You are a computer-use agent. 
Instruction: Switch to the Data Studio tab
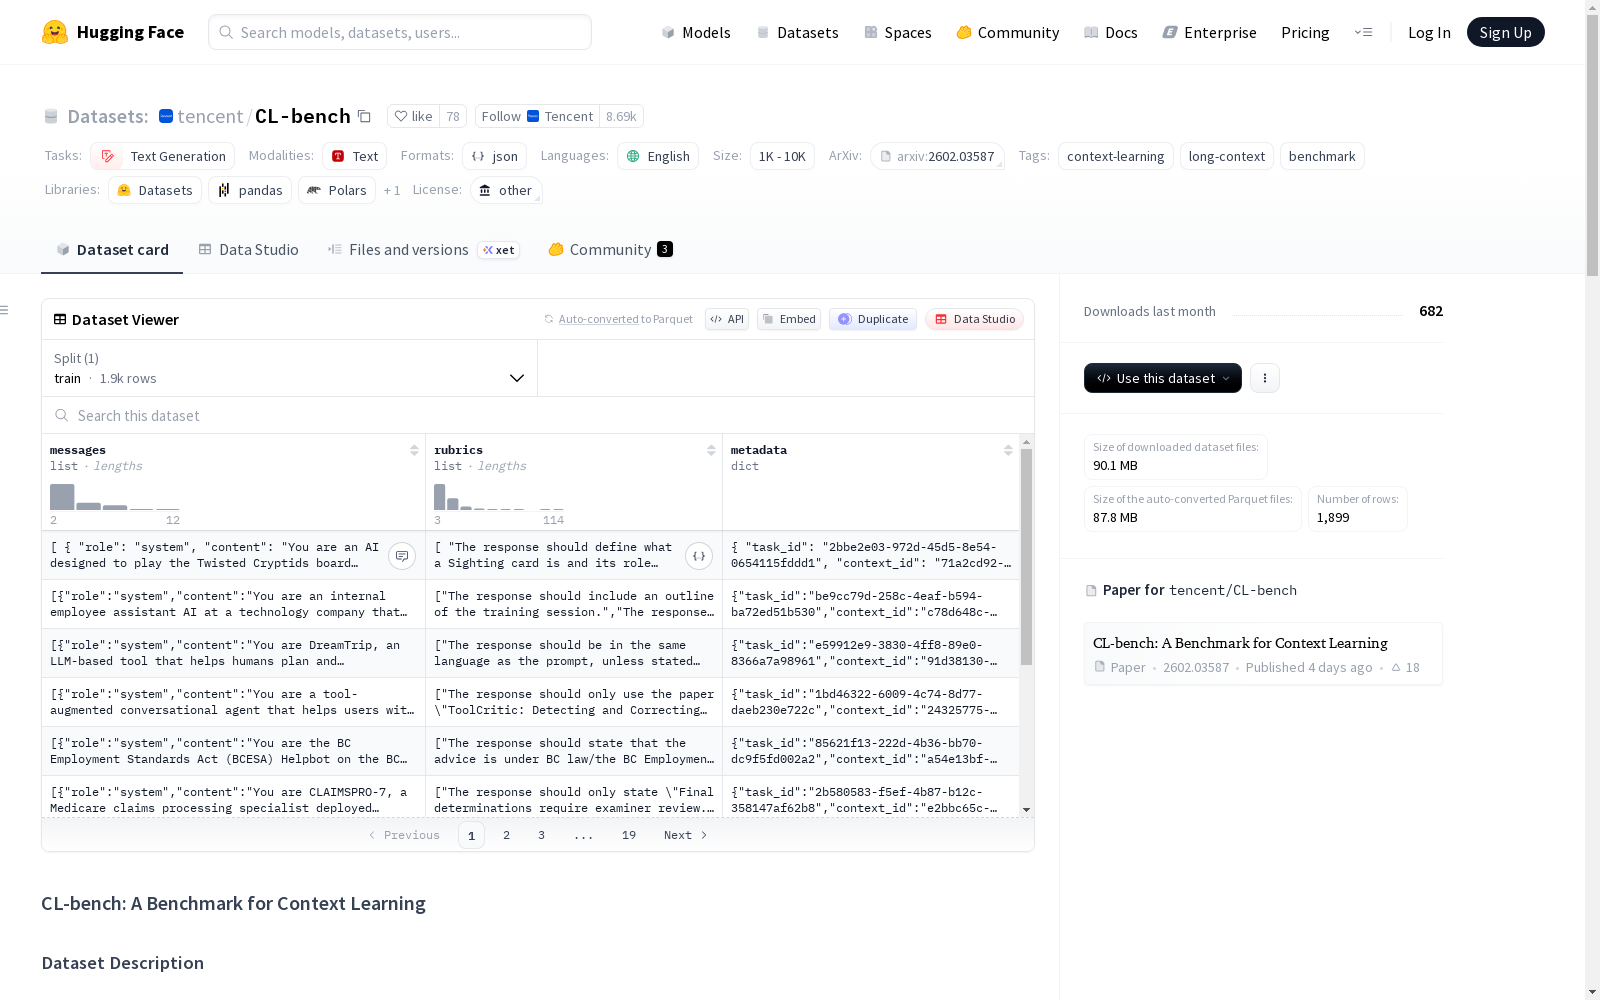pyautogui.click(x=249, y=250)
